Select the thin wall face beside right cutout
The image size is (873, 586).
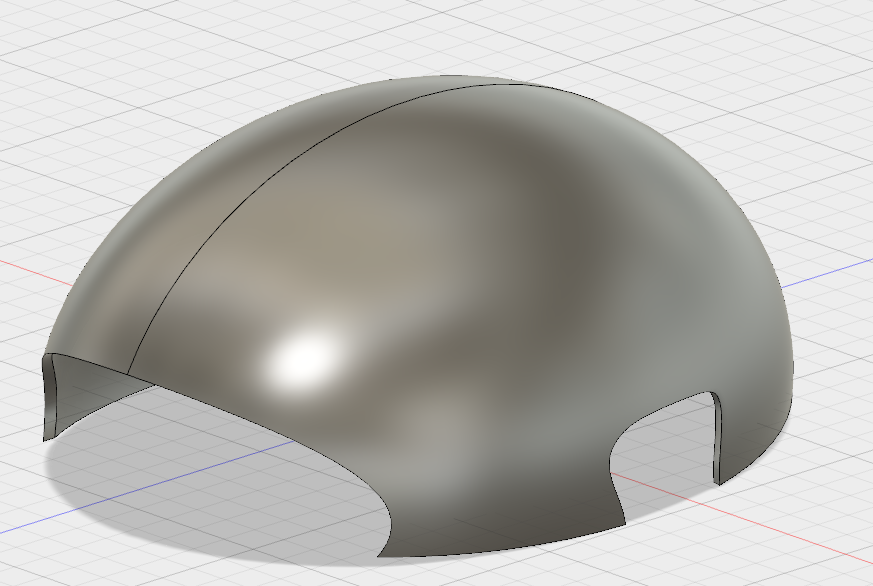pyautogui.click(x=717, y=440)
